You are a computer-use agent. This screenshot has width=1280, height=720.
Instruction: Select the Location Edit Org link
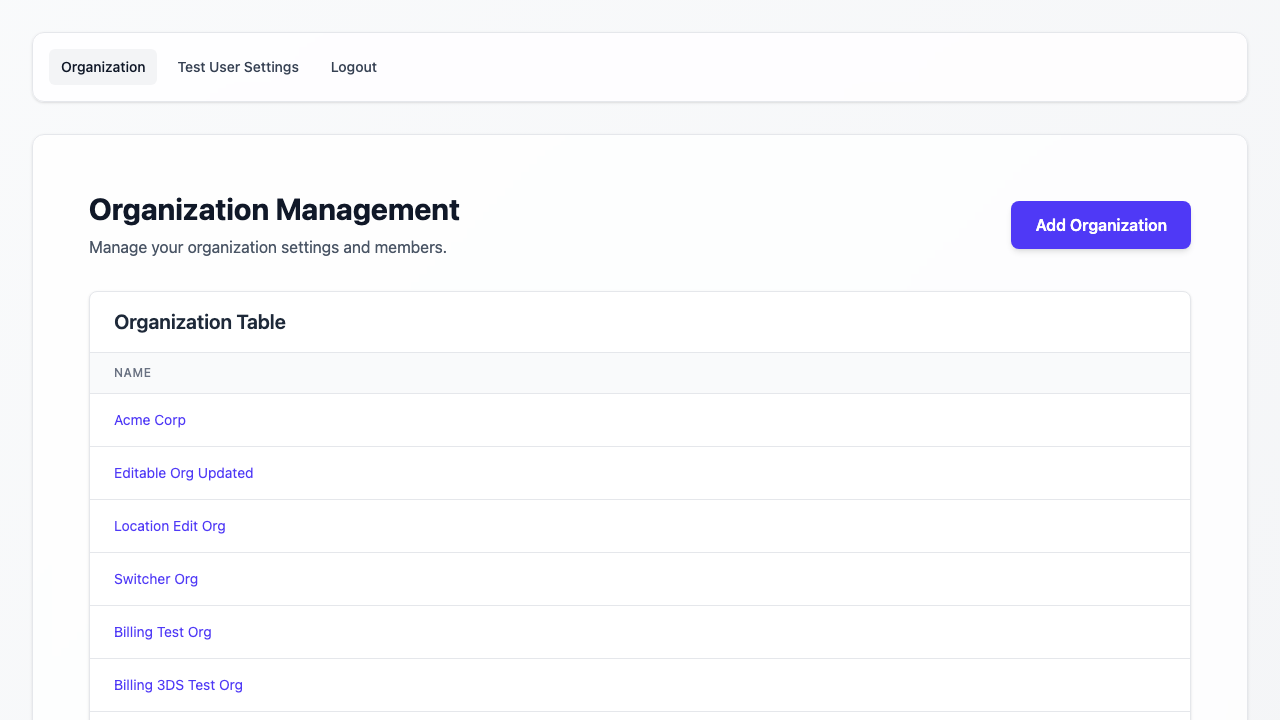pyautogui.click(x=170, y=526)
